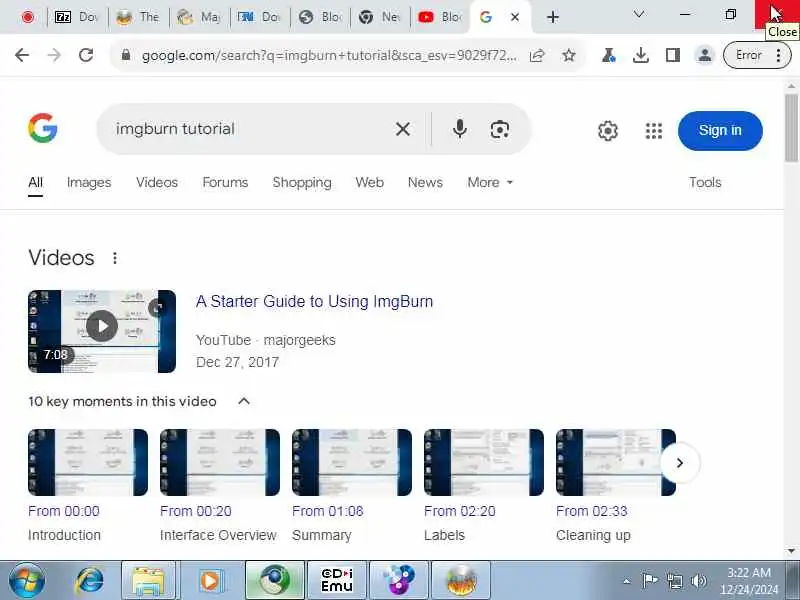This screenshot has height=600, width=800.
Task: Open search Tools options
Action: (705, 183)
